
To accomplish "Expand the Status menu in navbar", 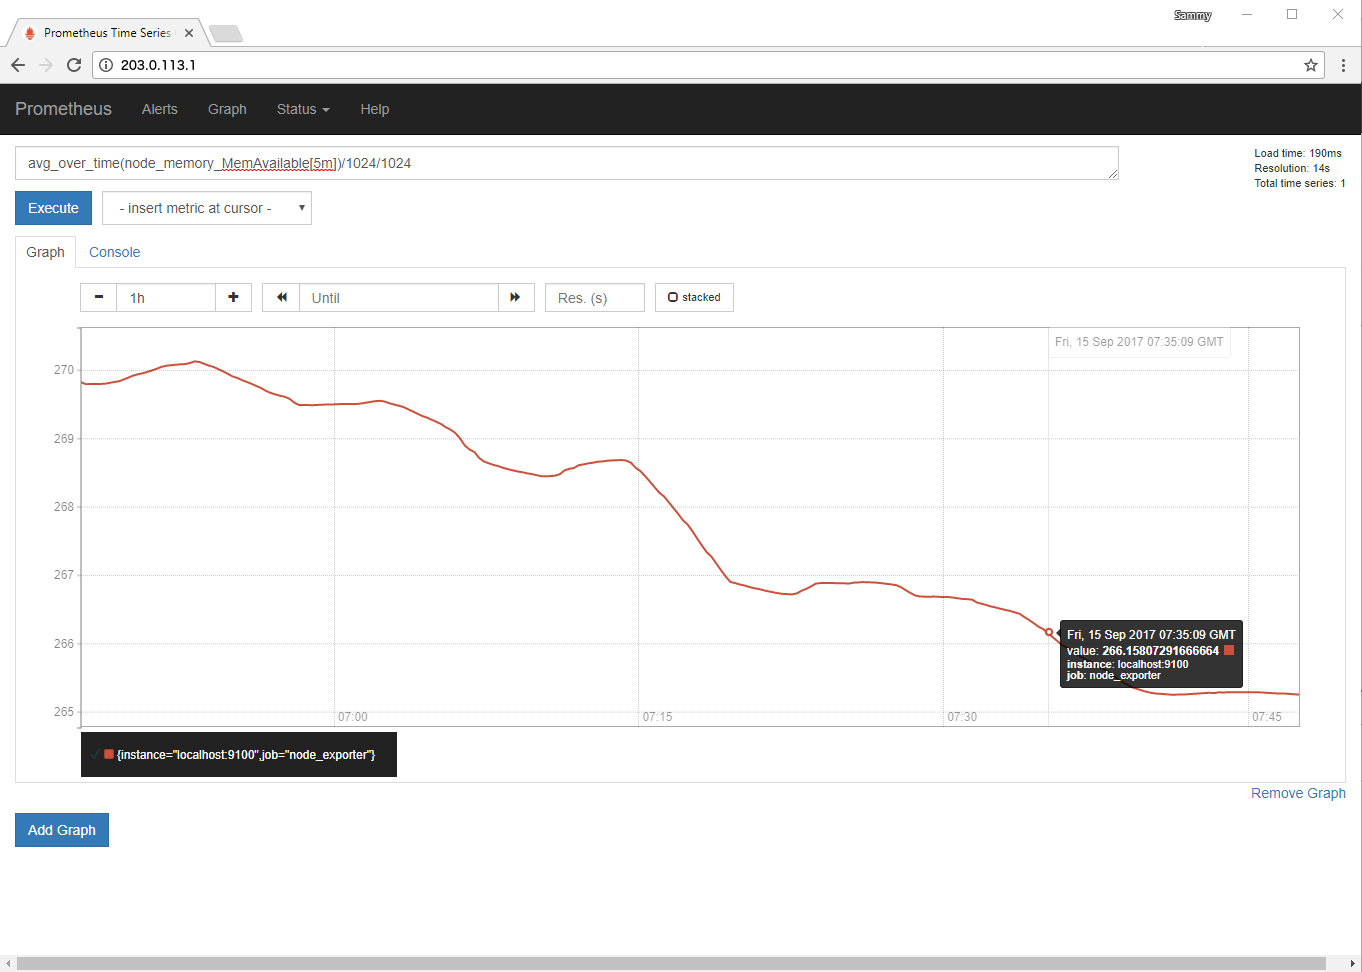I will pos(302,109).
